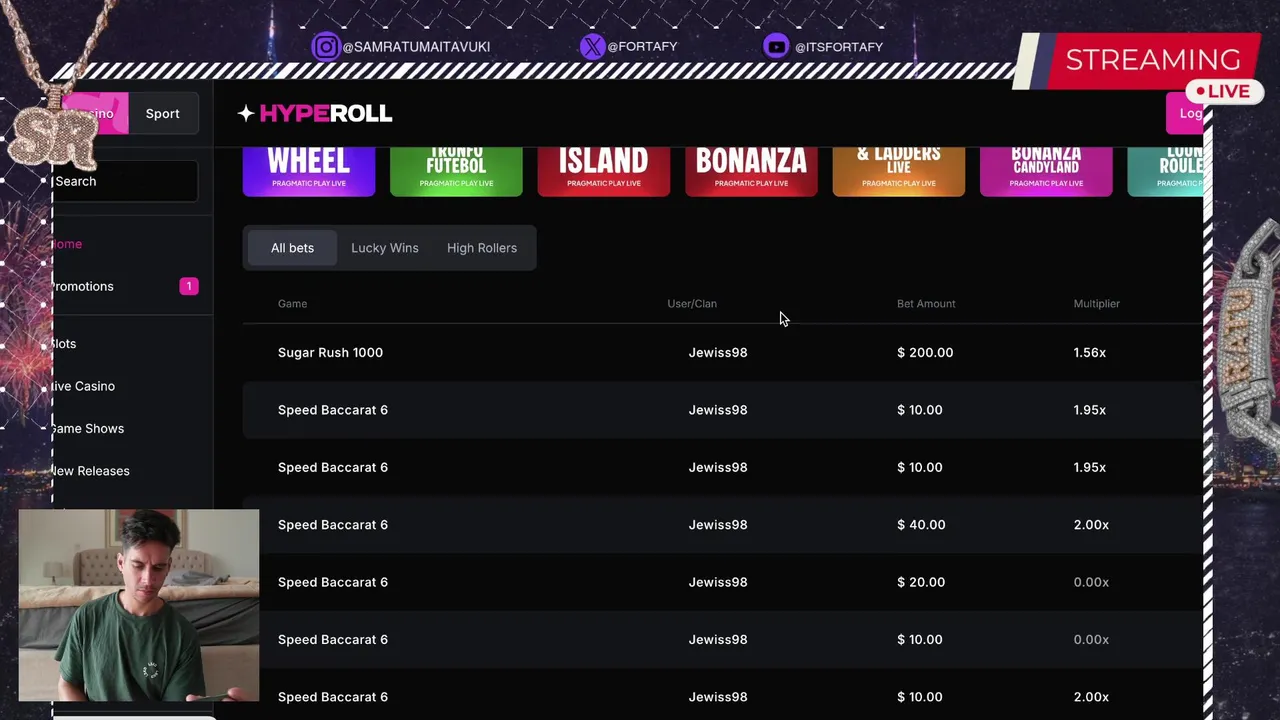This screenshot has width=1280, height=720.
Task: Click the Hyperoll logo
Action: pyautogui.click(x=315, y=114)
